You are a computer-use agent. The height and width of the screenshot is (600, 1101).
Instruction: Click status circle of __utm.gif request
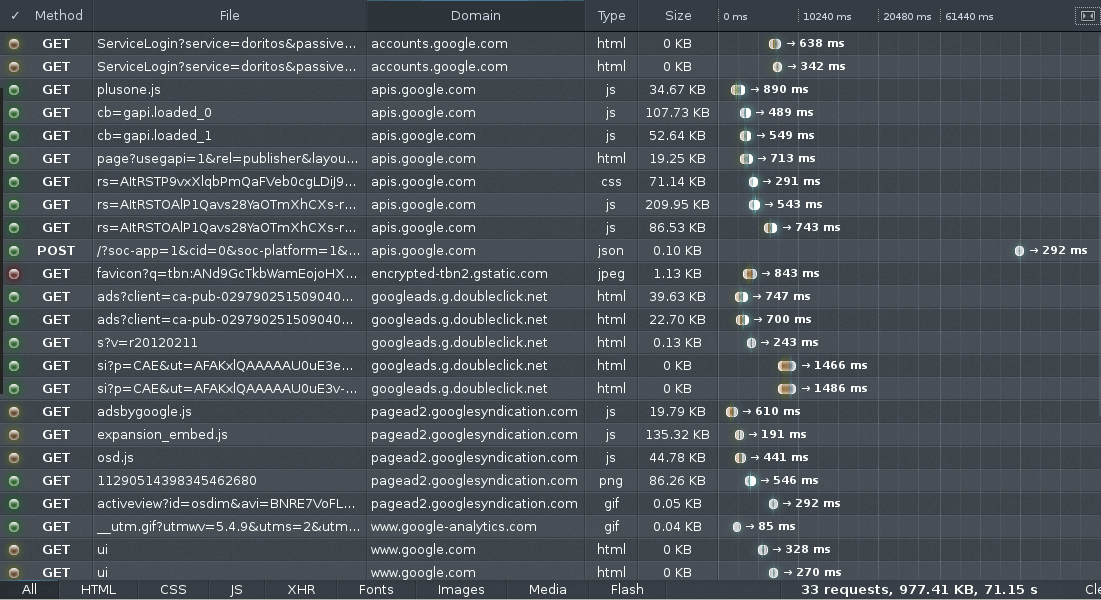point(14,527)
